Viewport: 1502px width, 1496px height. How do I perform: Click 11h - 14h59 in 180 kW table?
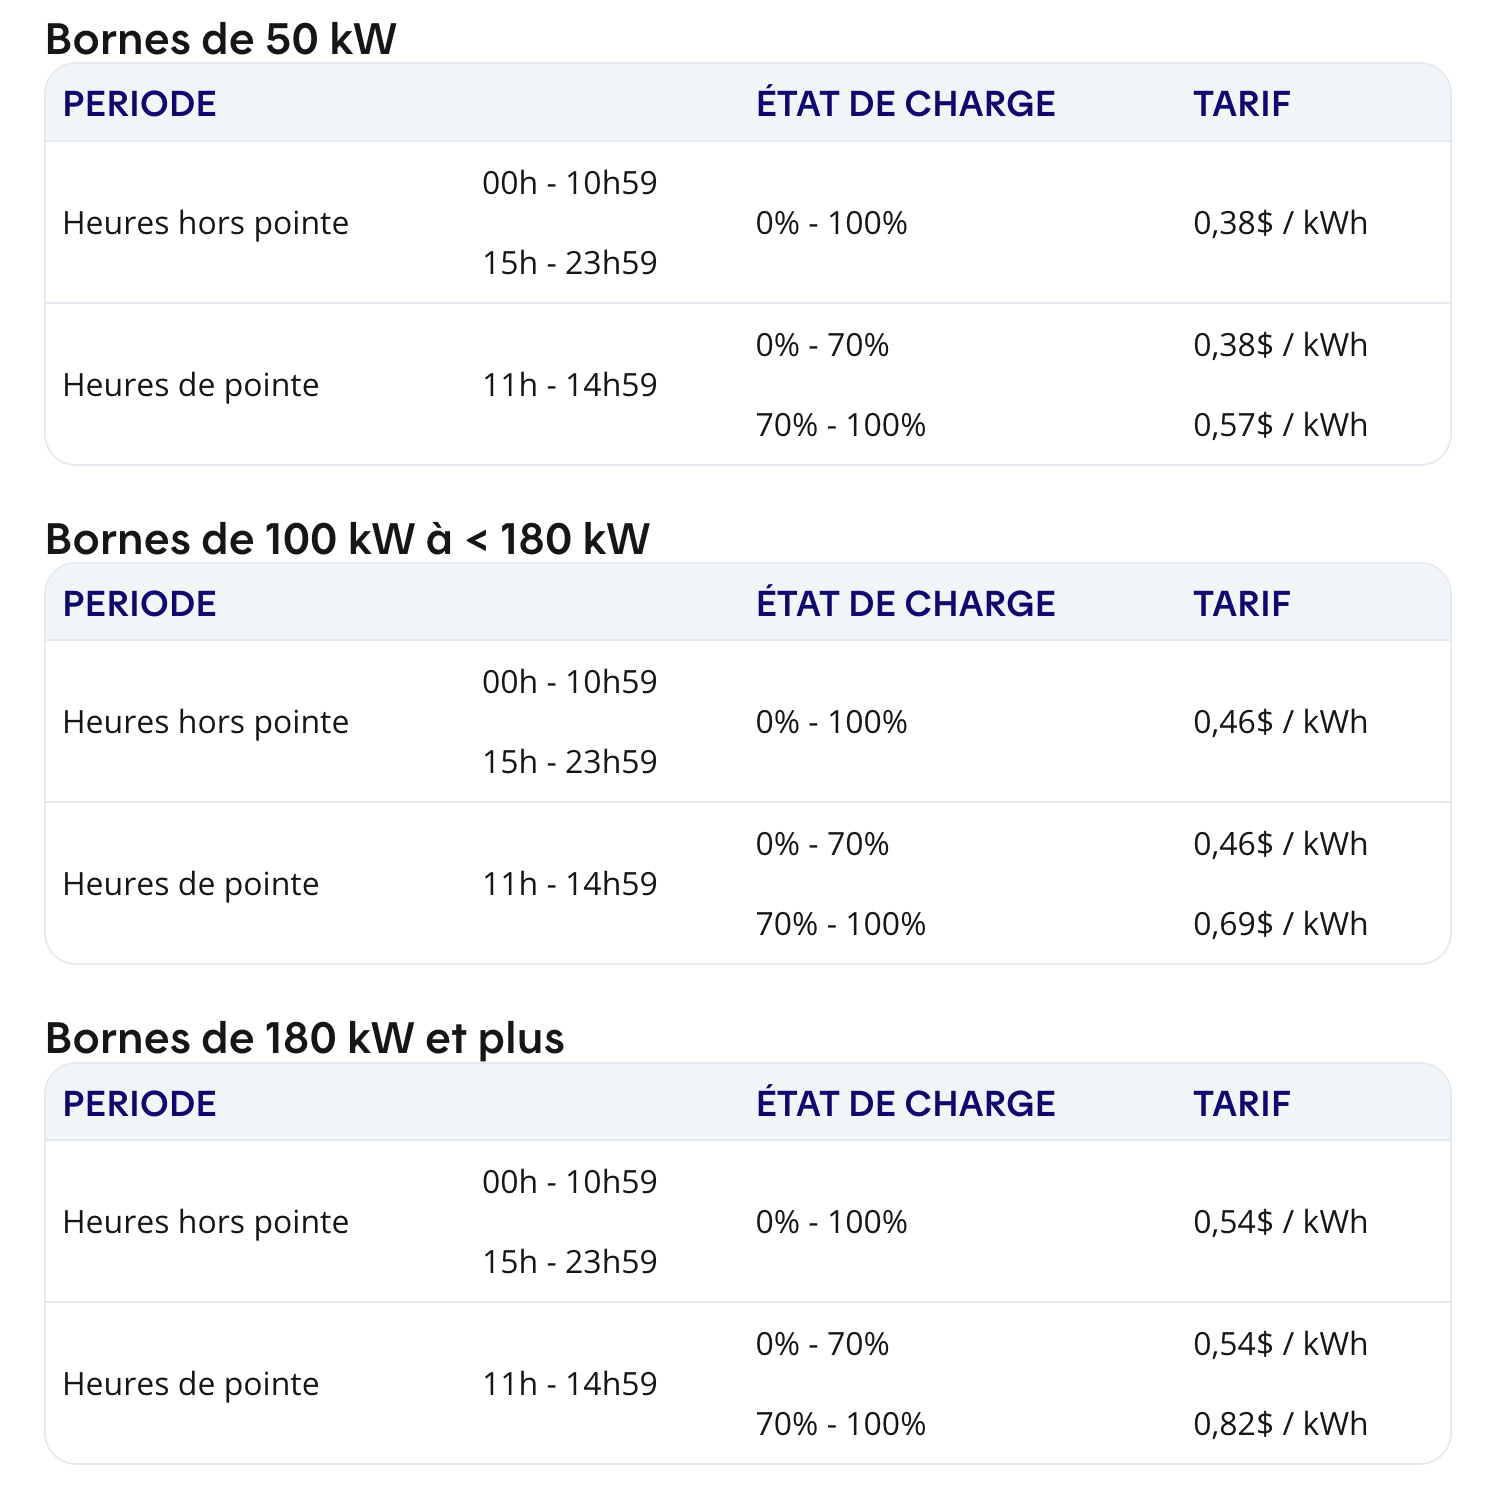click(570, 1384)
